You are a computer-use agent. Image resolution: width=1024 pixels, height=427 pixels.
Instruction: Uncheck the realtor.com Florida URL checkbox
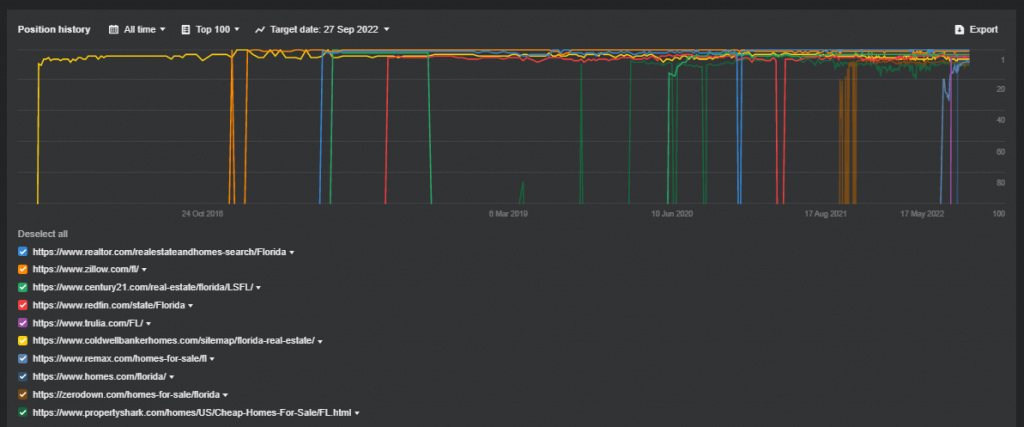pyautogui.click(x=23, y=251)
